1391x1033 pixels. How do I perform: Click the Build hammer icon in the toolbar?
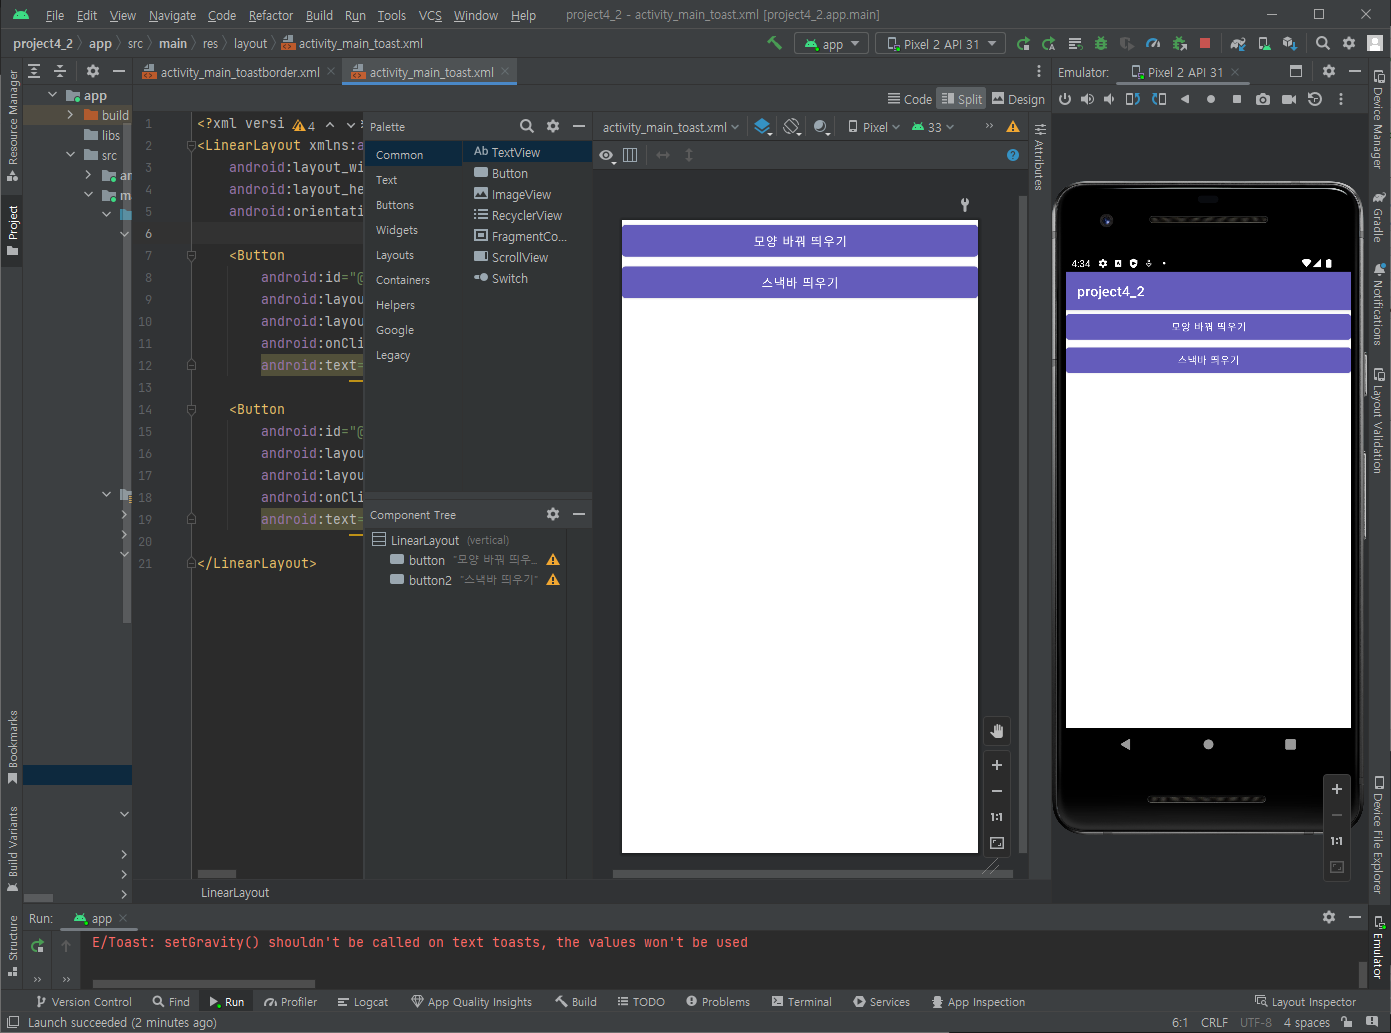click(774, 43)
